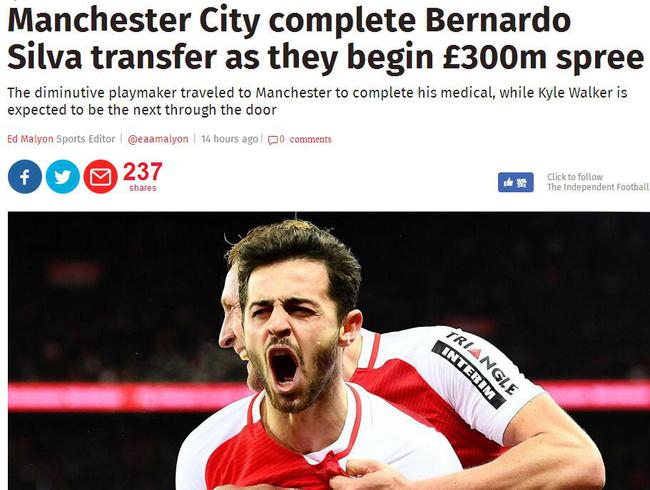The image size is (650, 490).
Task: Click the 'shares' label under 237
Action: coord(143,188)
